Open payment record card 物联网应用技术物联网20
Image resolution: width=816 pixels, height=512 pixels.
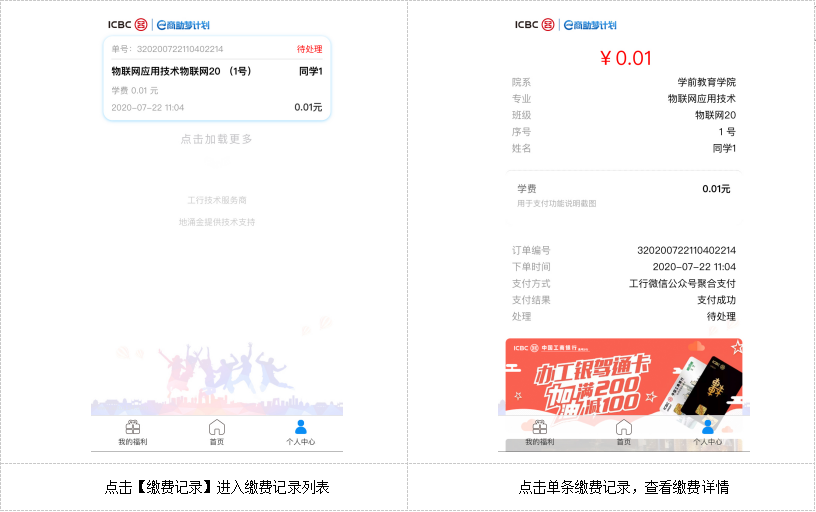tap(217, 79)
